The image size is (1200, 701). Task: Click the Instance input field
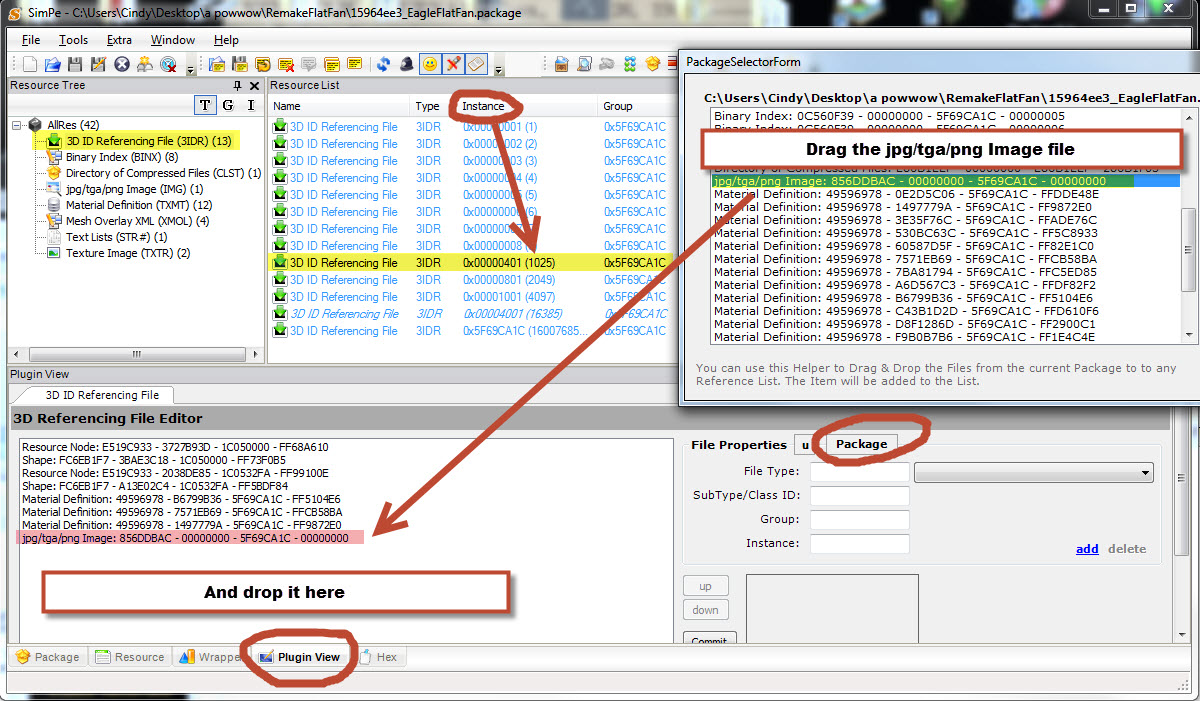(x=859, y=544)
